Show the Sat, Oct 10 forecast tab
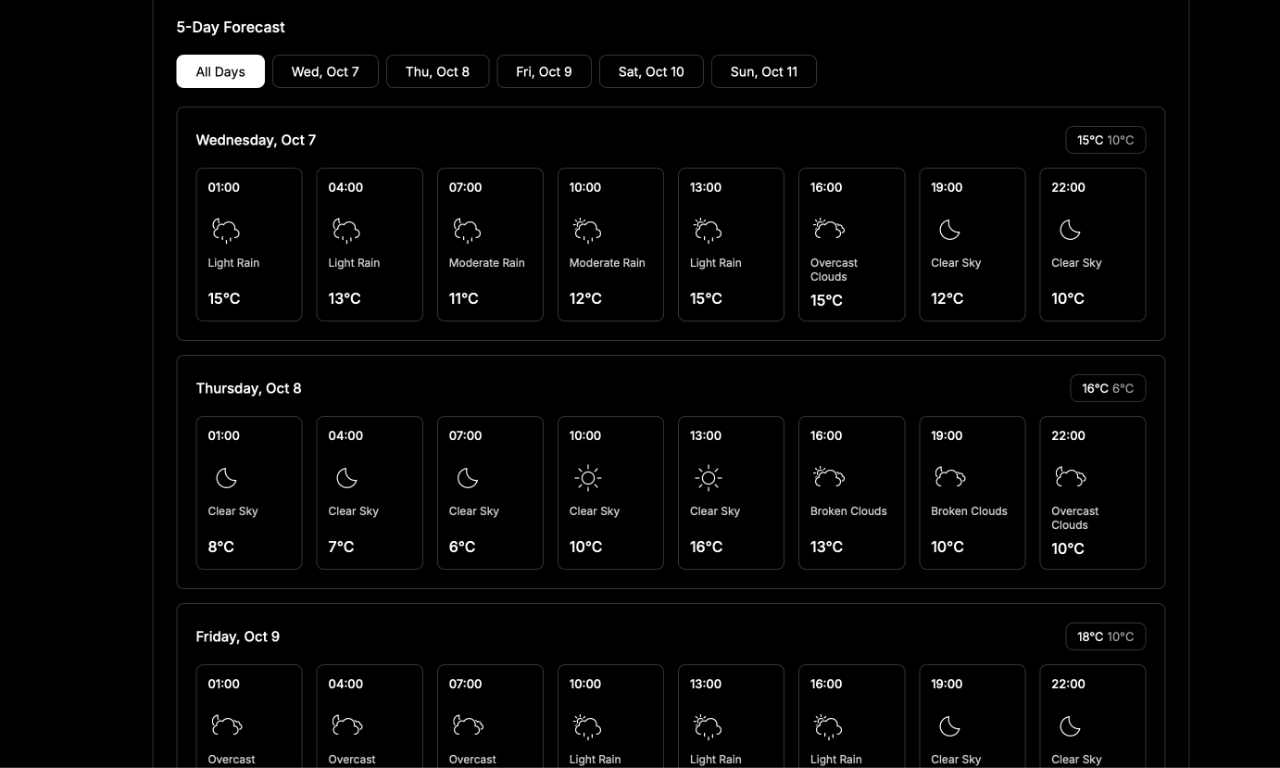 click(x=651, y=72)
